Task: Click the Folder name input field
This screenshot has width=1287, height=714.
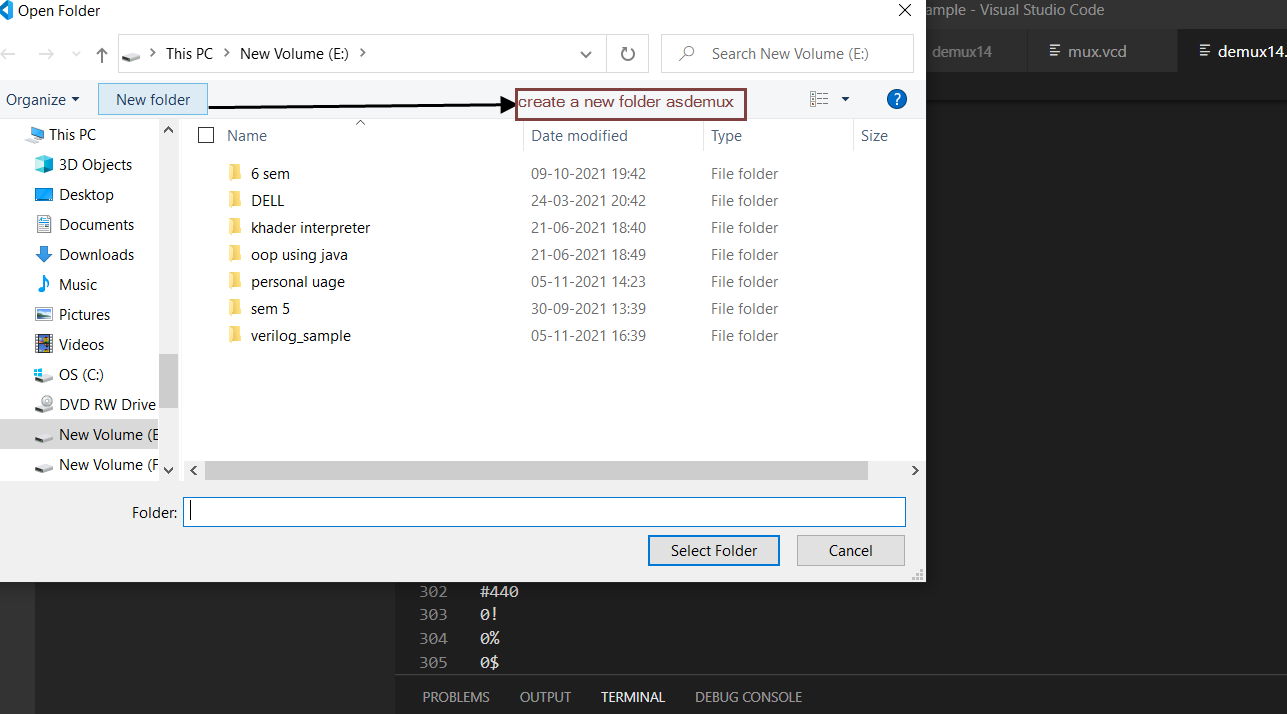Action: [544, 512]
